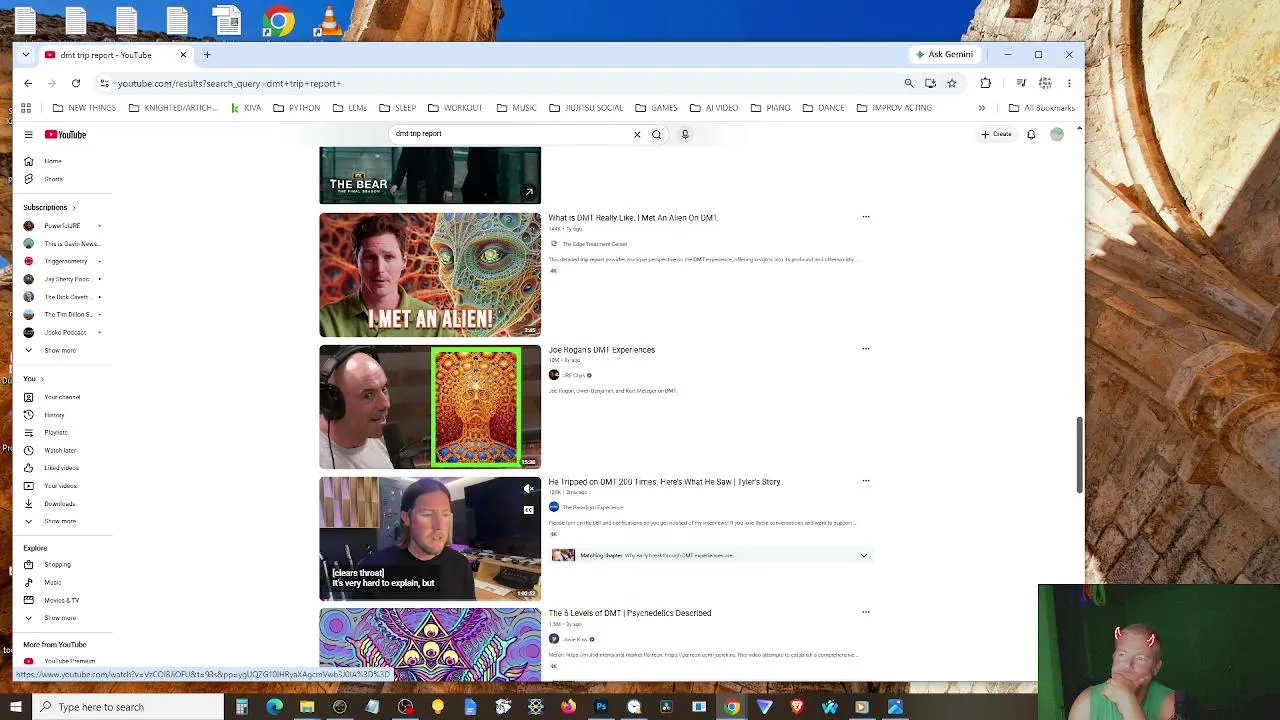This screenshot has height=720, width=1280.
Task: Open more options for 6 Levels video
Action: [866, 612]
